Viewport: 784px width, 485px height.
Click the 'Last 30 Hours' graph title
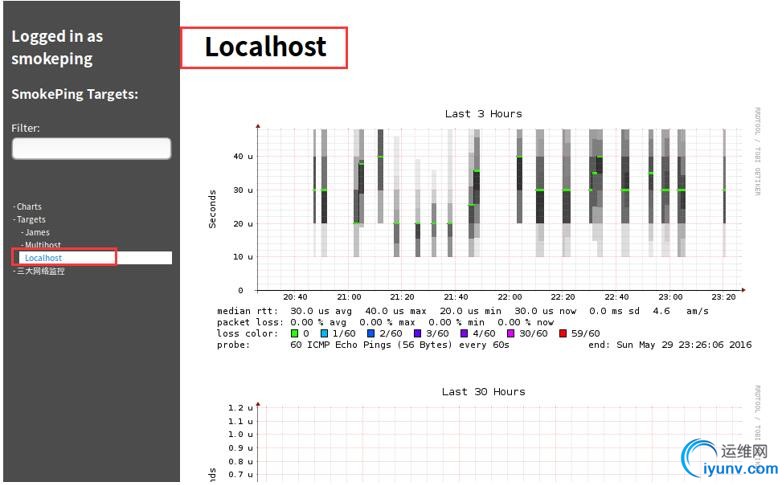point(484,392)
